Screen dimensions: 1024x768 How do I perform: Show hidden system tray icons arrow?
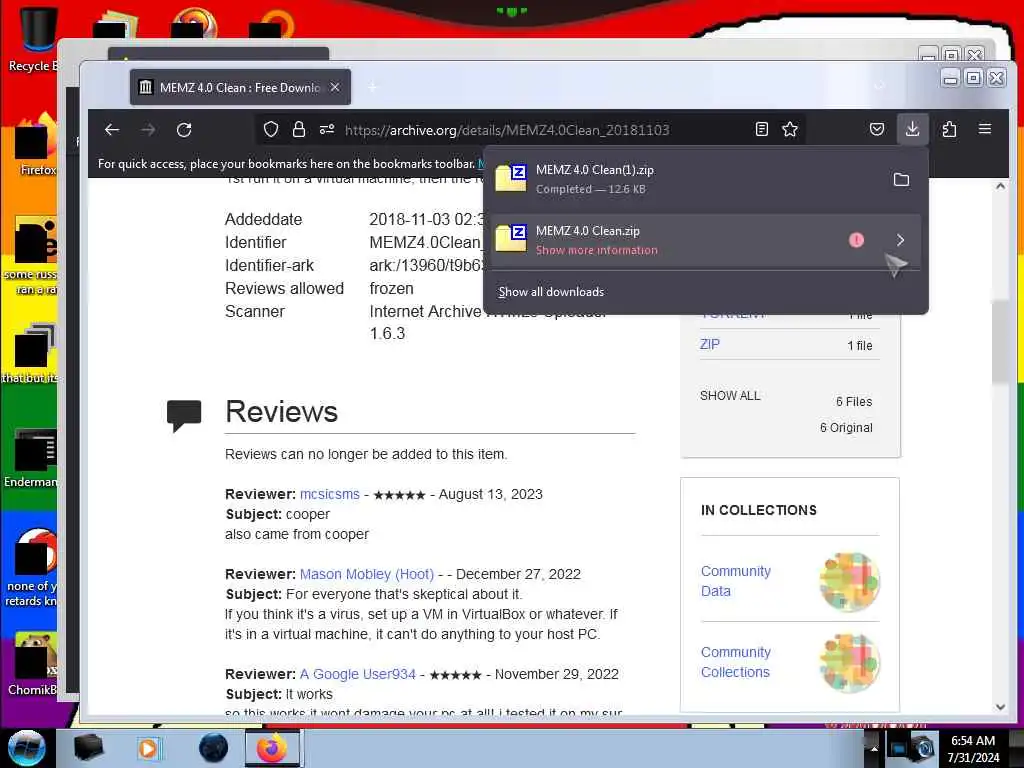pos(873,748)
